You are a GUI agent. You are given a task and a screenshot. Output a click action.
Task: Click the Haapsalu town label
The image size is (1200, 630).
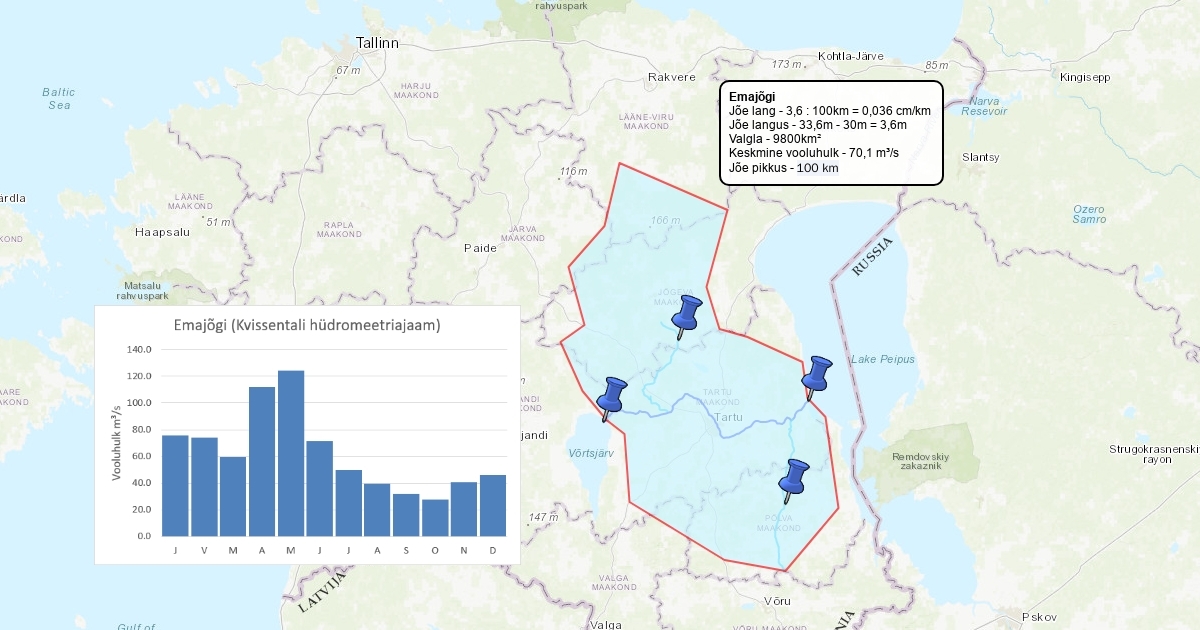point(163,231)
